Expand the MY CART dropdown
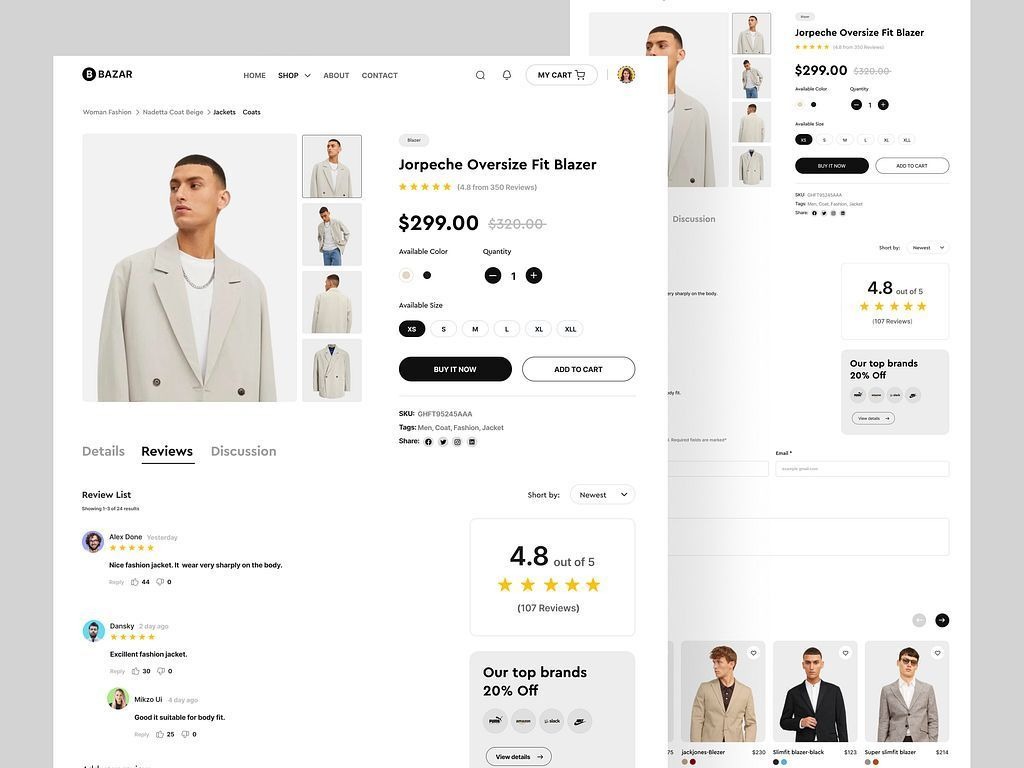Image resolution: width=1024 pixels, height=768 pixels. (x=561, y=74)
